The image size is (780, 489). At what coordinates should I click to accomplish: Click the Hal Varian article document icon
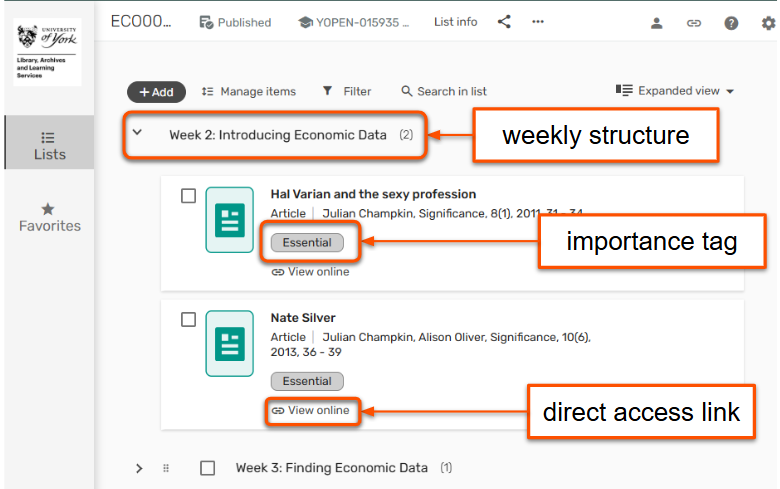[230, 220]
